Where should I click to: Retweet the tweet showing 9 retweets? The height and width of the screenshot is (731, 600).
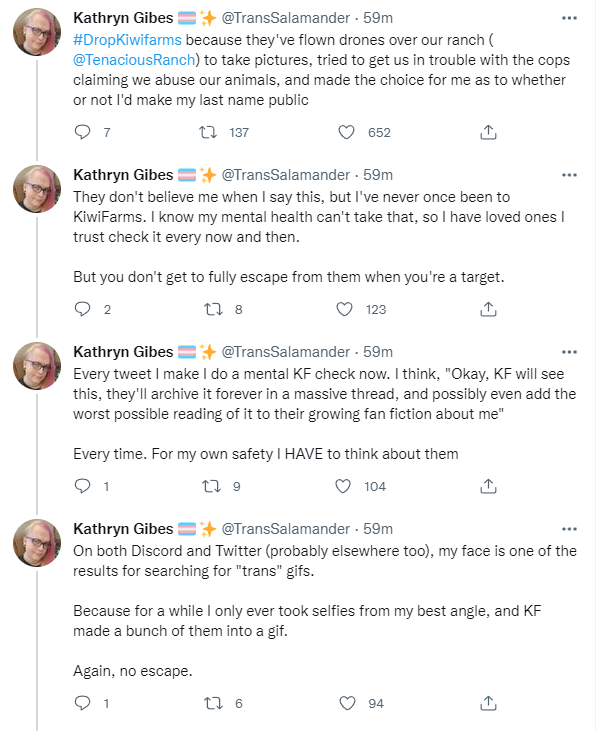[x=211, y=486]
